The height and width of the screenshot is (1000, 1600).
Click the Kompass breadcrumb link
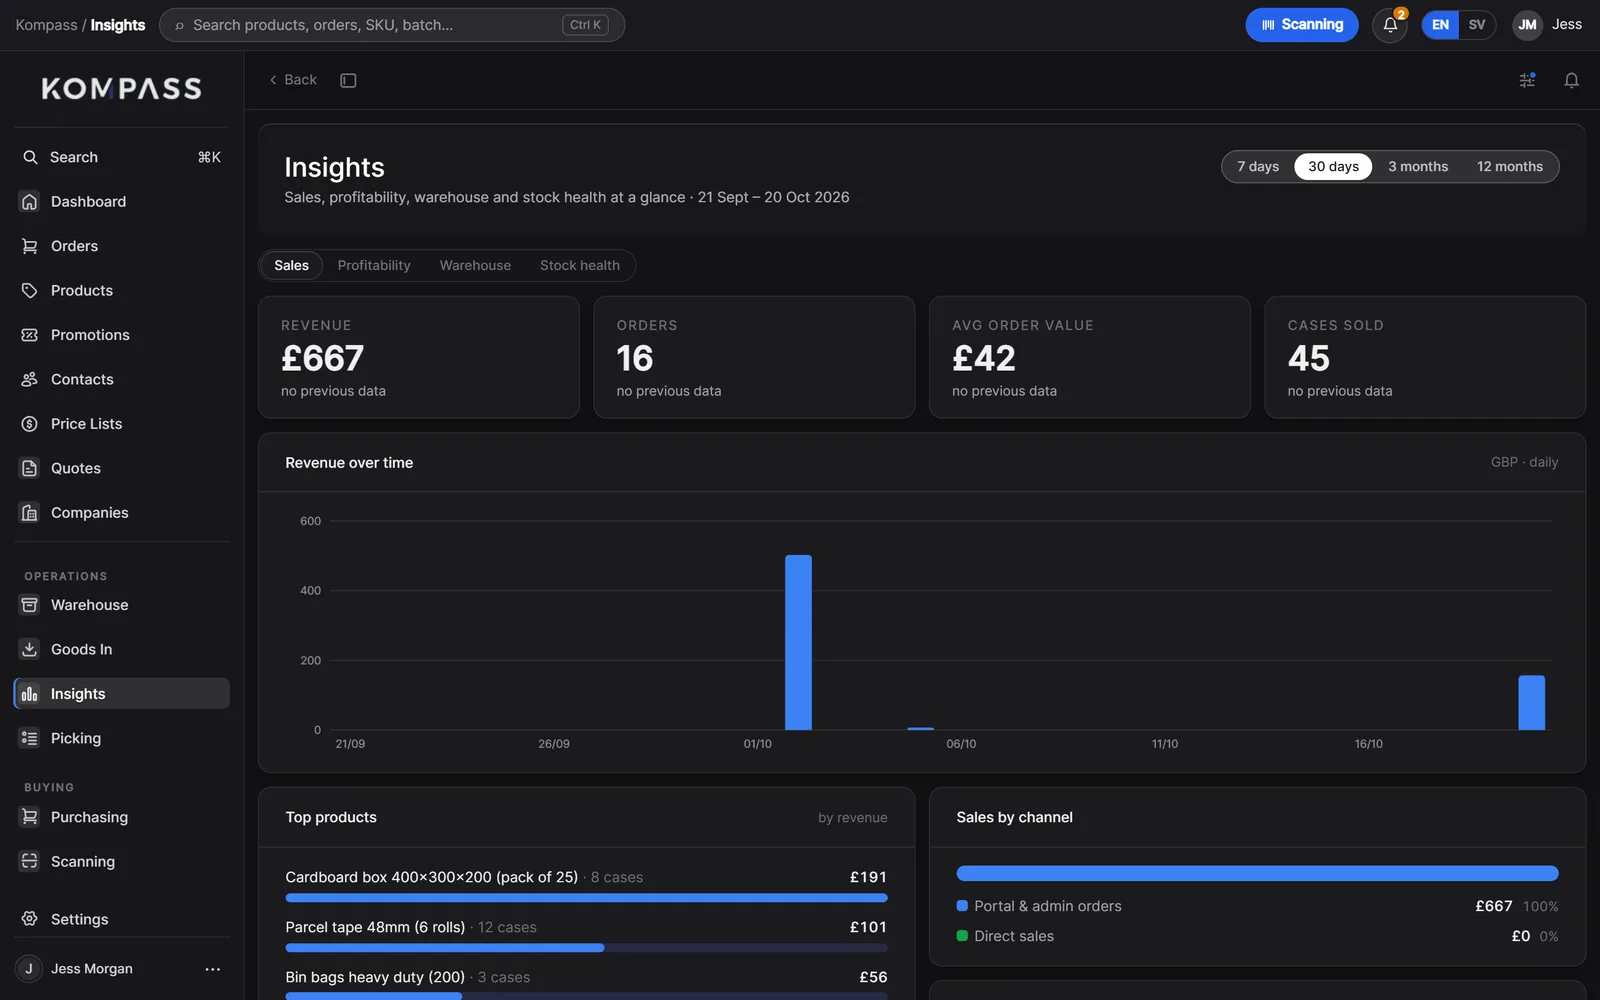click(x=46, y=25)
